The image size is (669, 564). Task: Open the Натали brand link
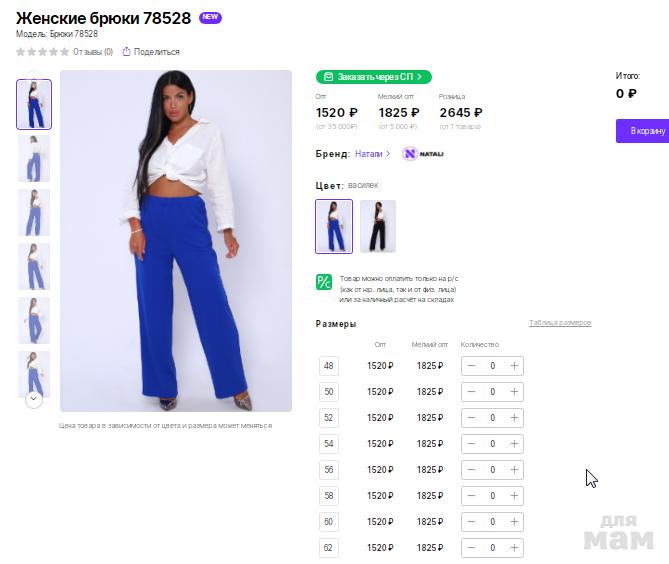pos(372,154)
